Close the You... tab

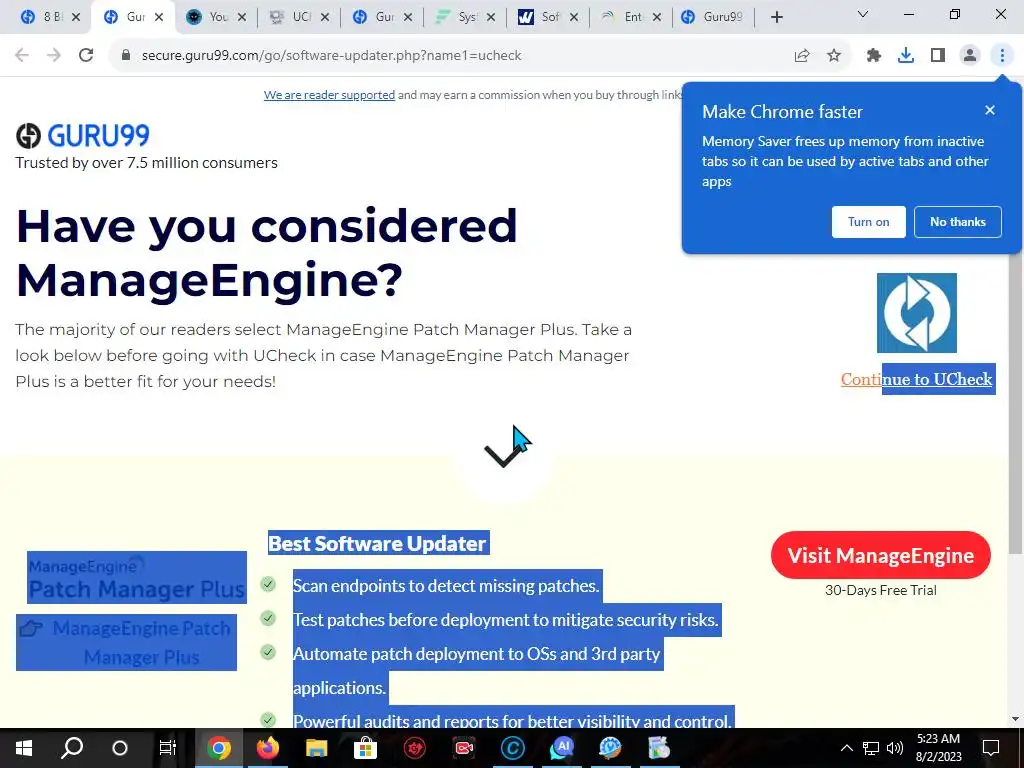click(x=242, y=18)
